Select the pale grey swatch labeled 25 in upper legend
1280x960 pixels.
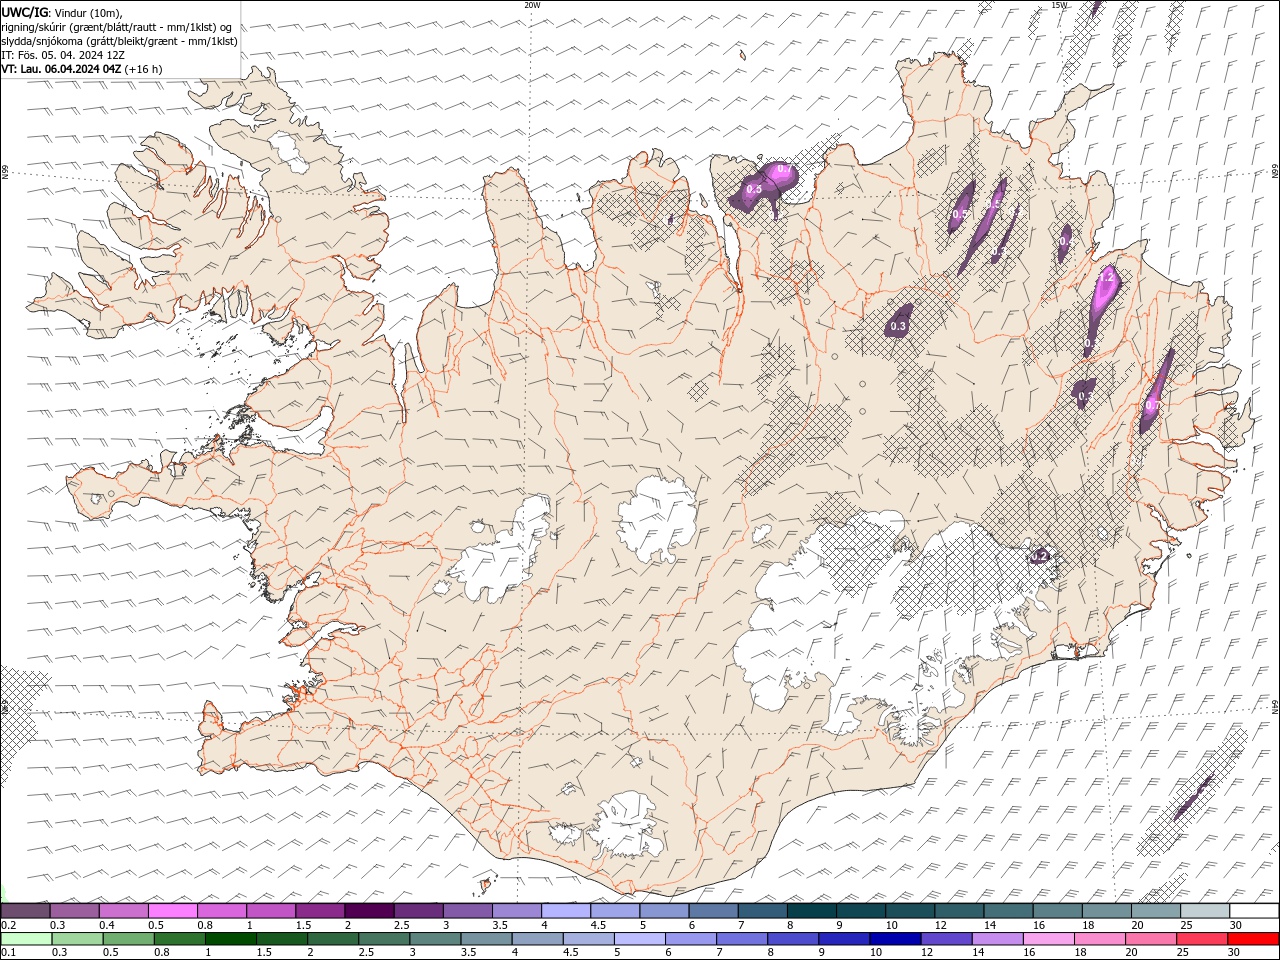click(x=1205, y=911)
